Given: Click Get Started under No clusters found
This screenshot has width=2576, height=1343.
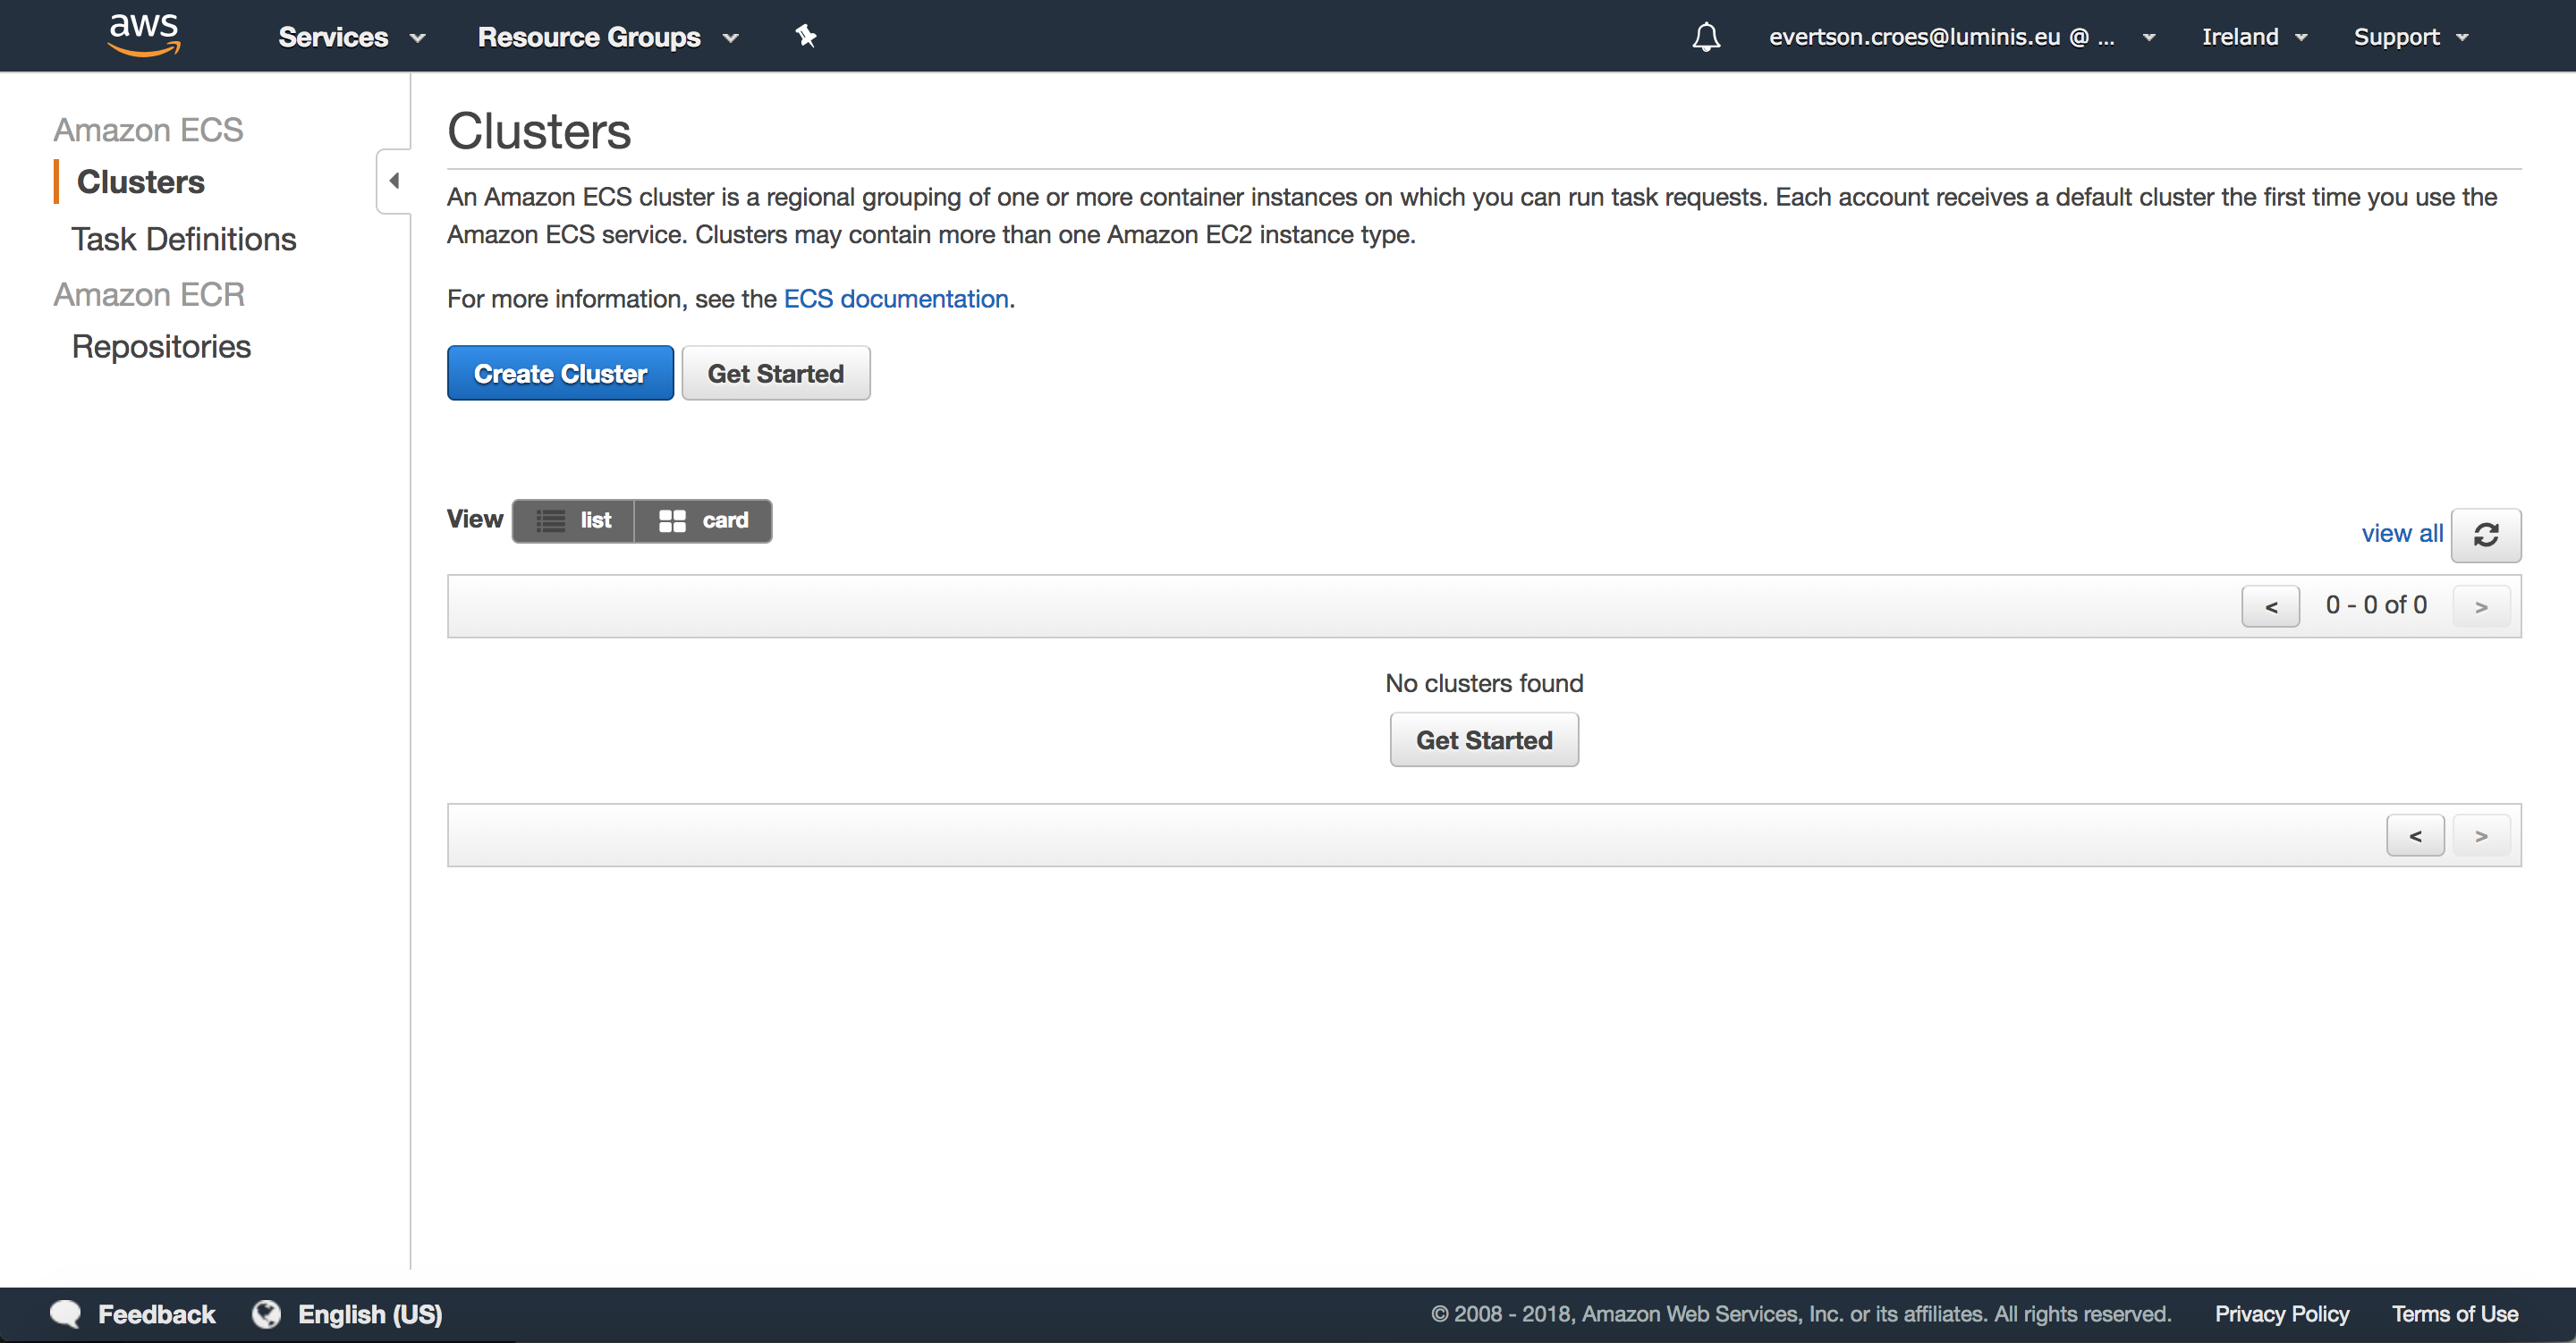Looking at the screenshot, I should (x=1483, y=740).
